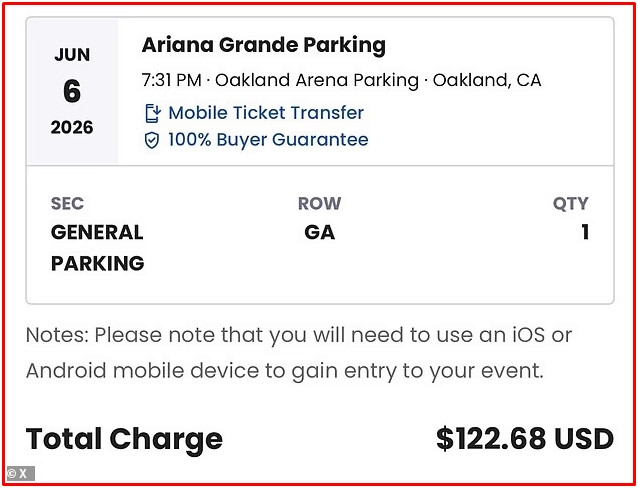
Task: Select the $122.68 USD total amount
Action: [525, 440]
